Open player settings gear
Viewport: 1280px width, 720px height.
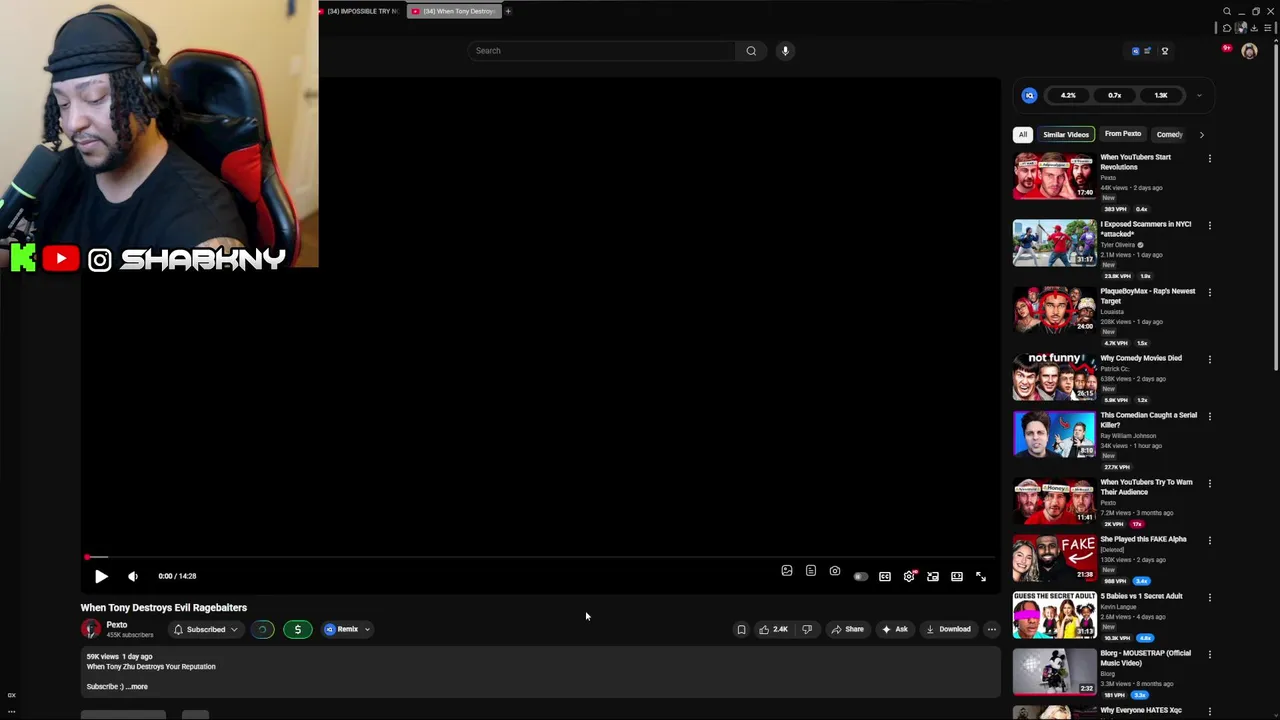(x=909, y=576)
